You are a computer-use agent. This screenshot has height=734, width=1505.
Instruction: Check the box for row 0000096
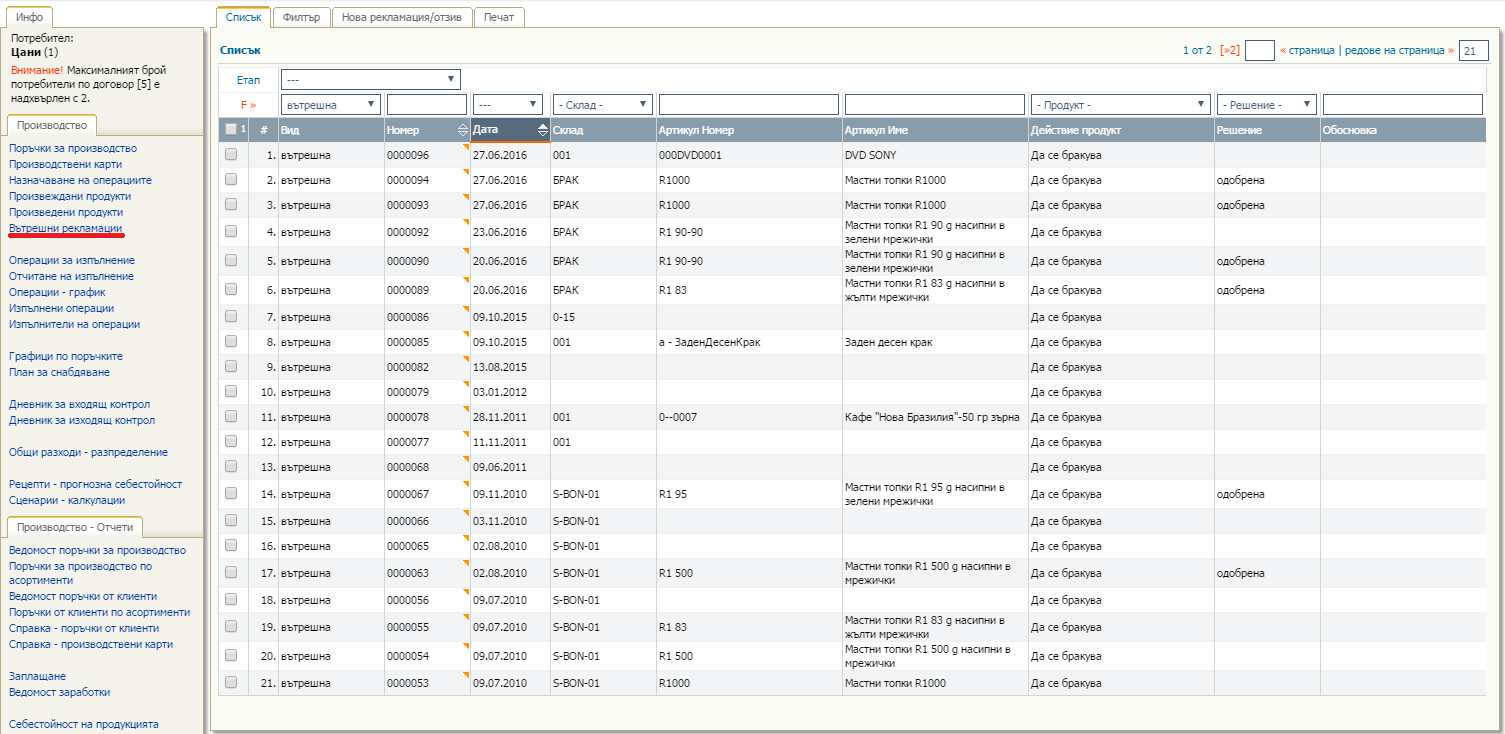[x=231, y=155]
